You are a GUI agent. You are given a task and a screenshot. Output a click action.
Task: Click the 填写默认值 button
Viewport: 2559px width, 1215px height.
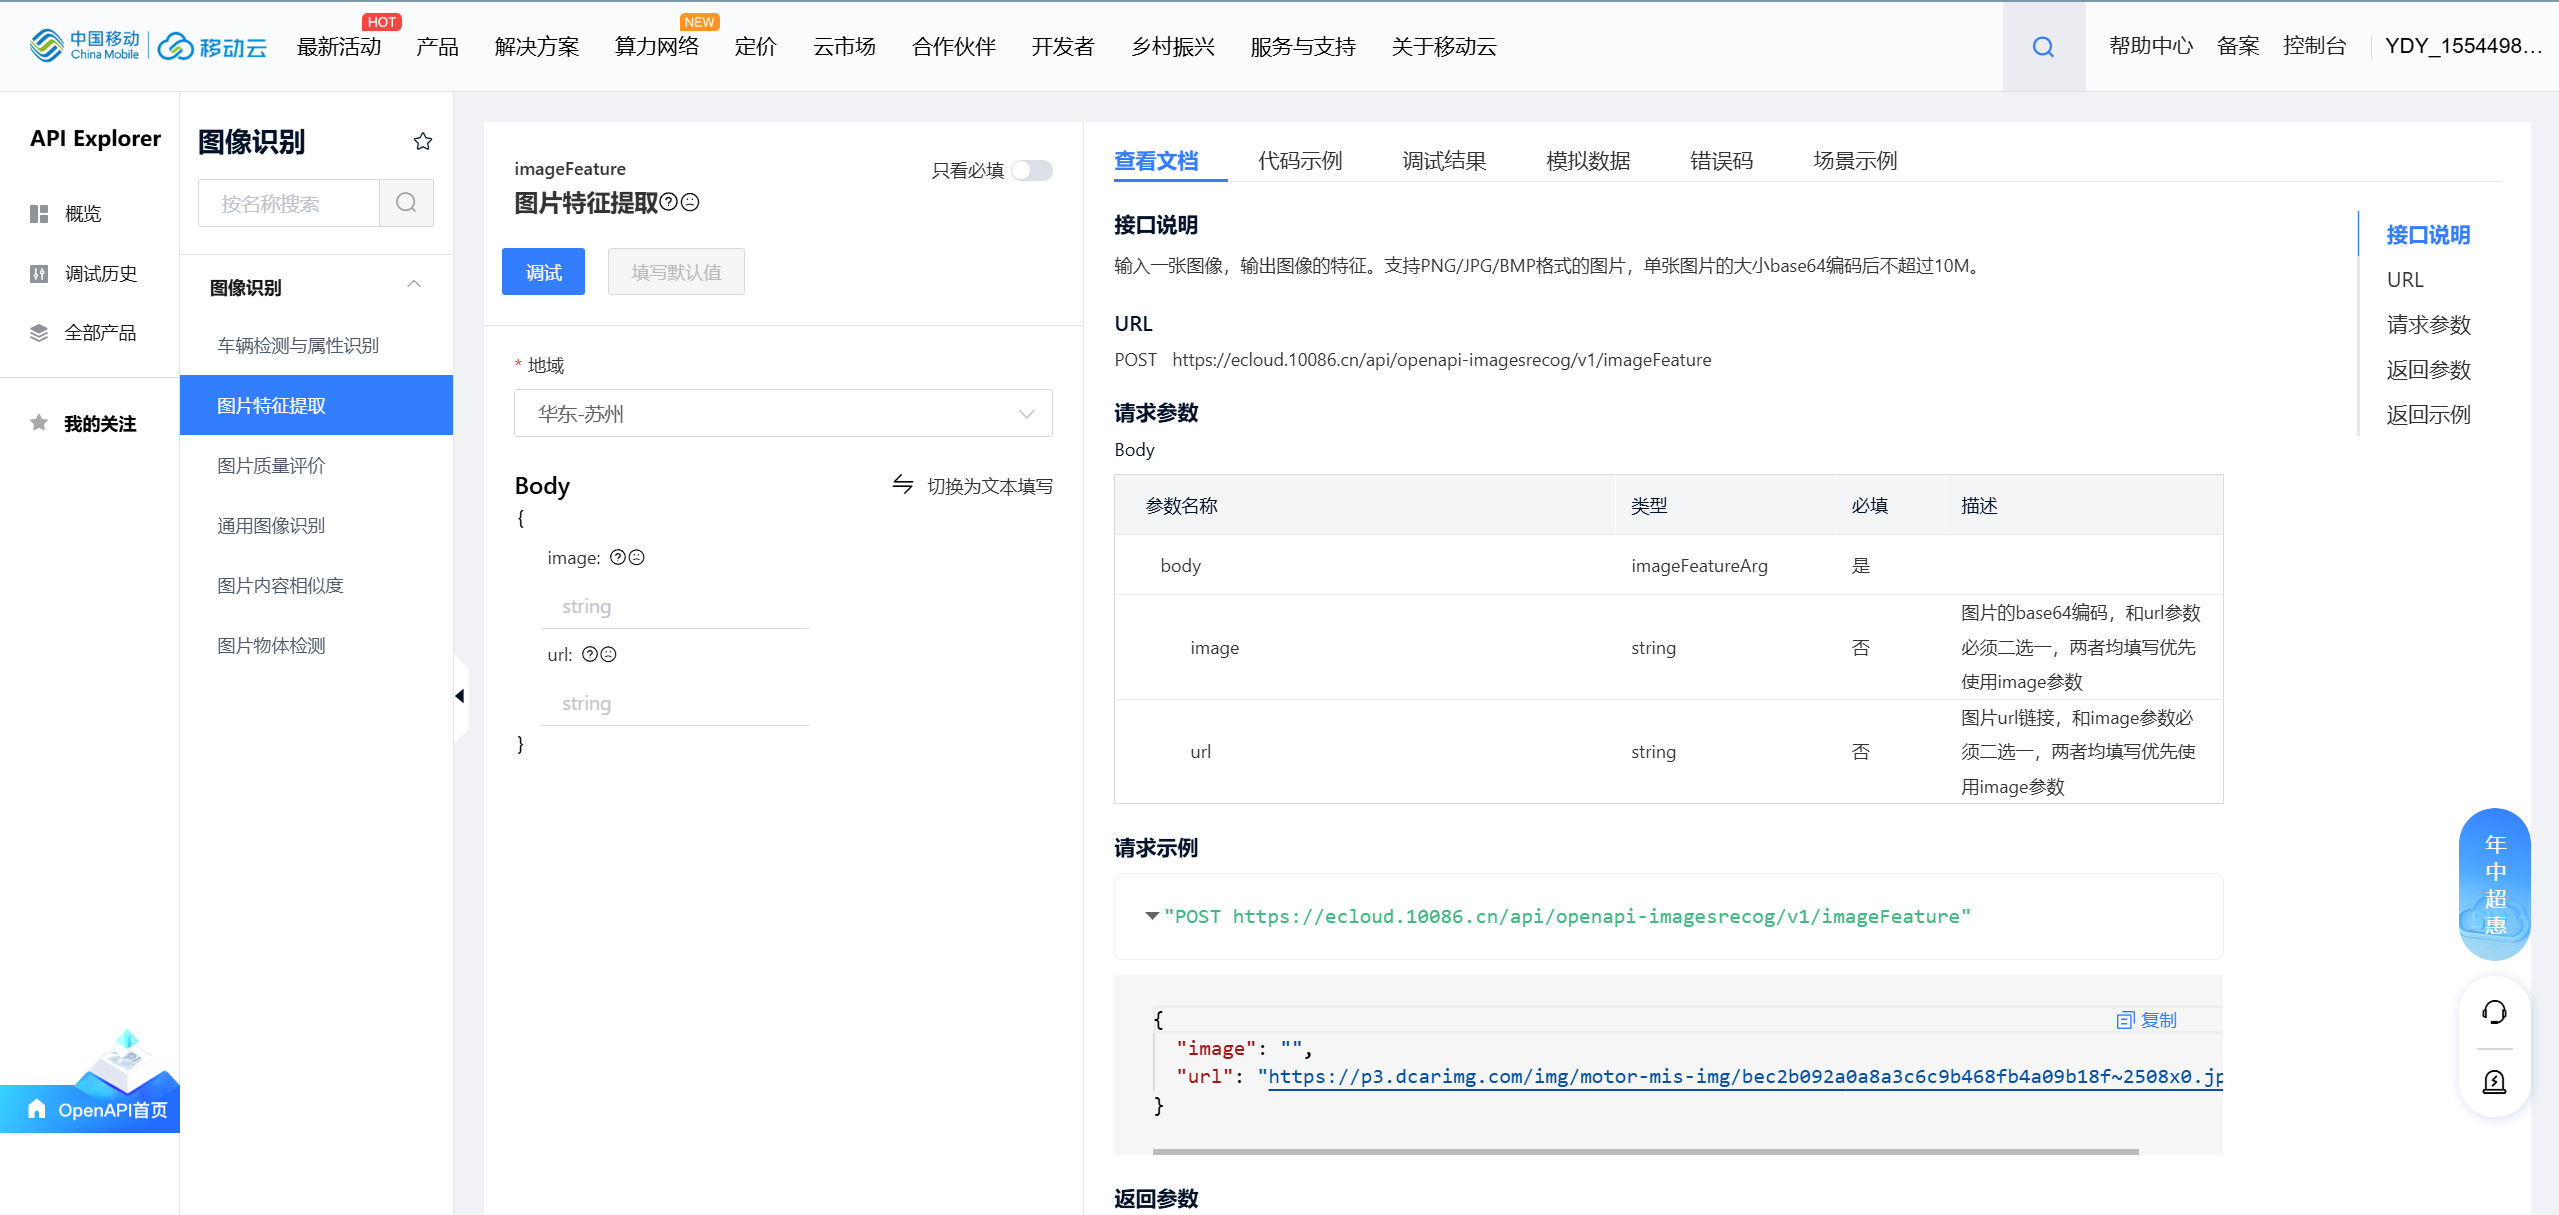676,272
